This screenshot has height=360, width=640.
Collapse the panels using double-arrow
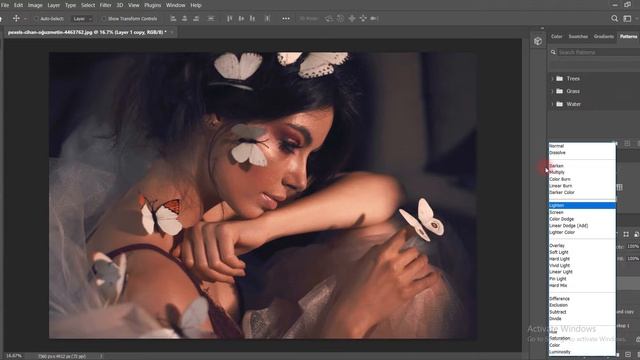pyautogui.click(x=542, y=28)
